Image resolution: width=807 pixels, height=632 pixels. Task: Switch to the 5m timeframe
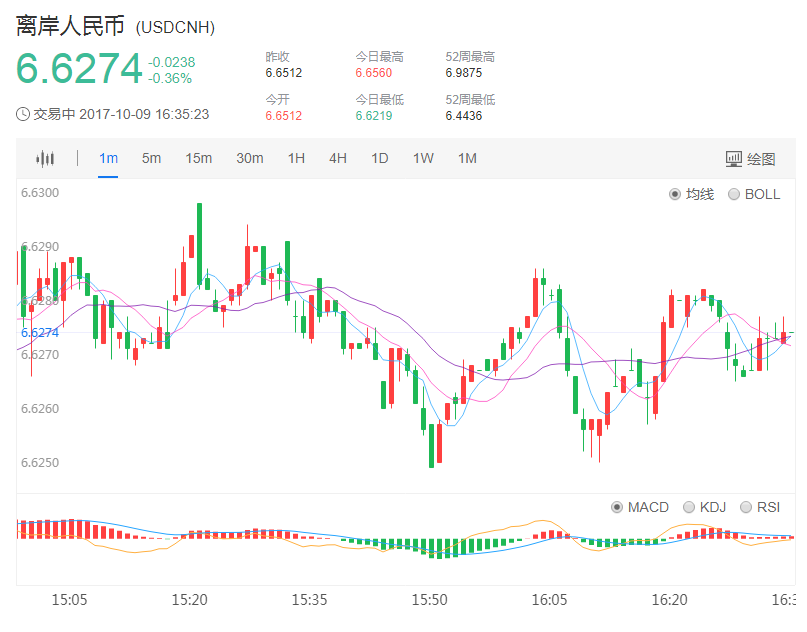[151, 158]
